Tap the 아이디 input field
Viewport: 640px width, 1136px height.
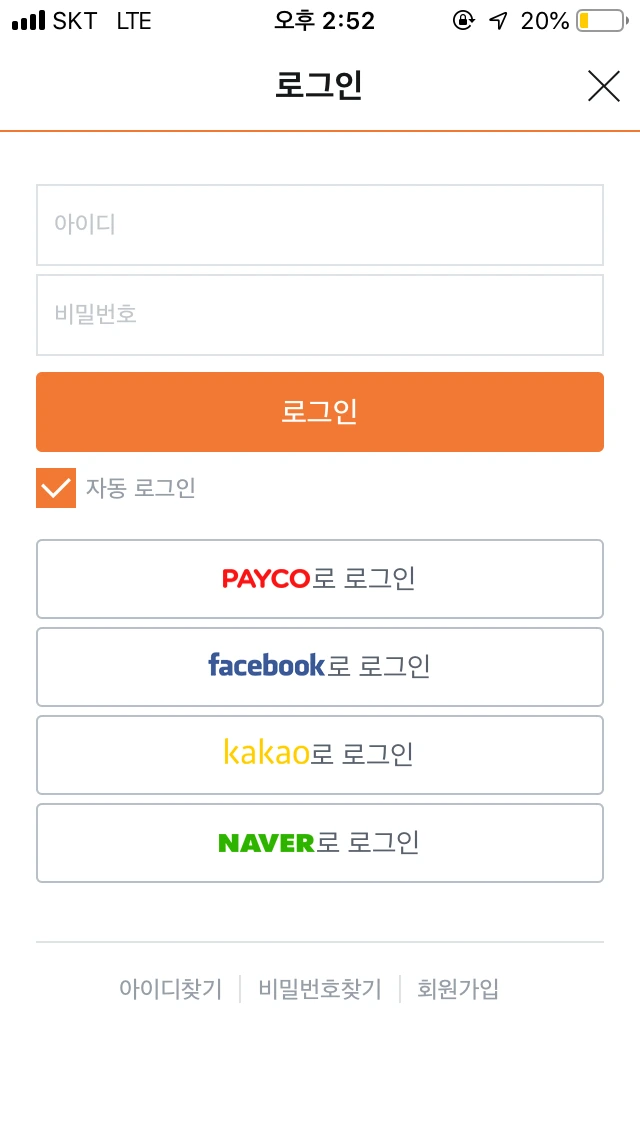point(320,224)
